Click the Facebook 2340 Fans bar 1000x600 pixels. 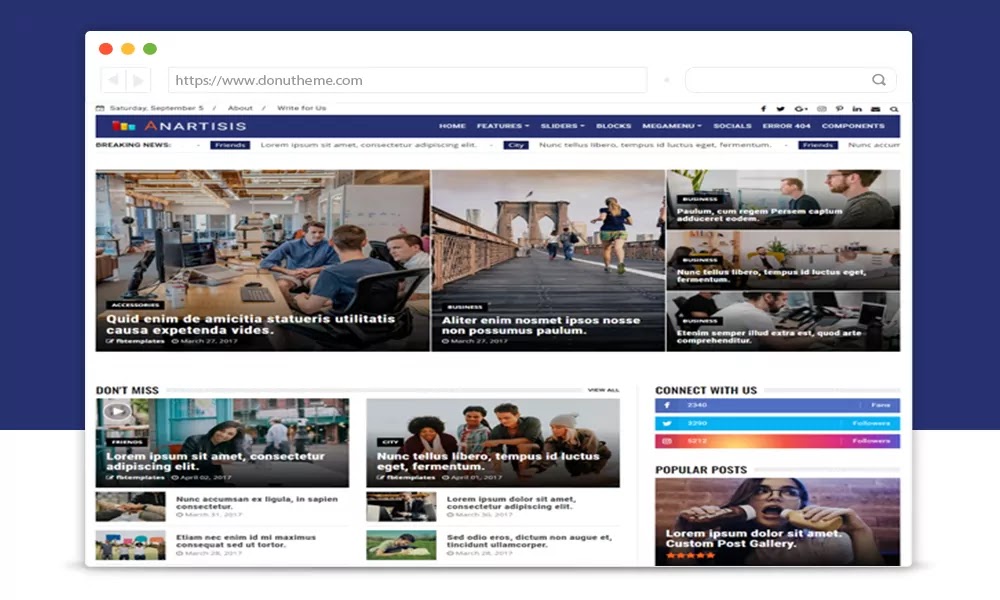click(x=777, y=406)
